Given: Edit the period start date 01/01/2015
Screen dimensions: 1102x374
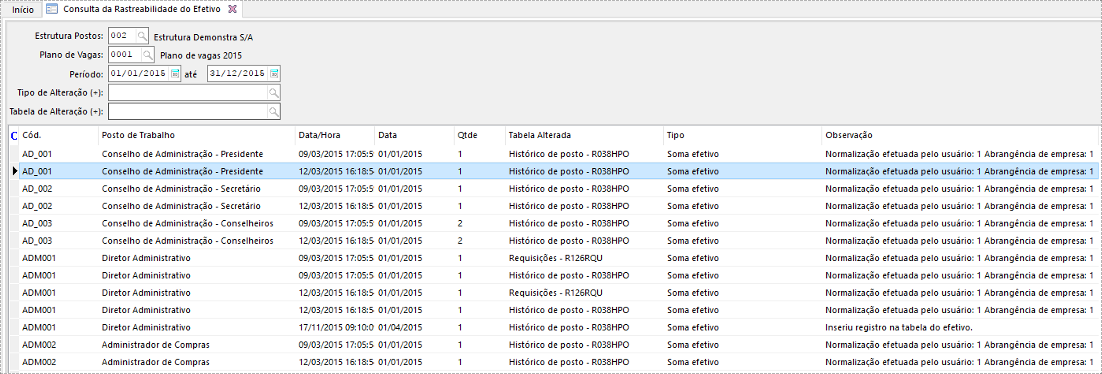Looking at the screenshot, I should pyautogui.click(x=139, y=73).
